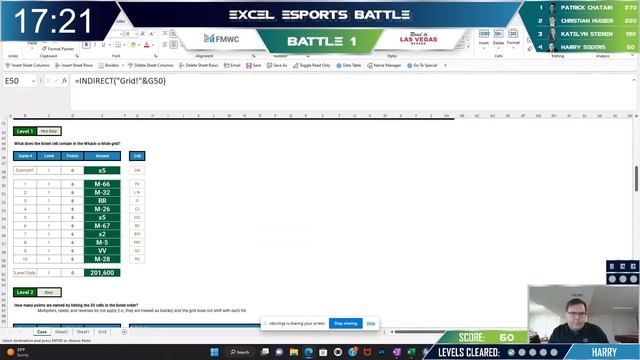Open Microsoft Edge from the taskbar
This screenshot has height=360, width=640.
pyautogui.click(x=308, y=352)
